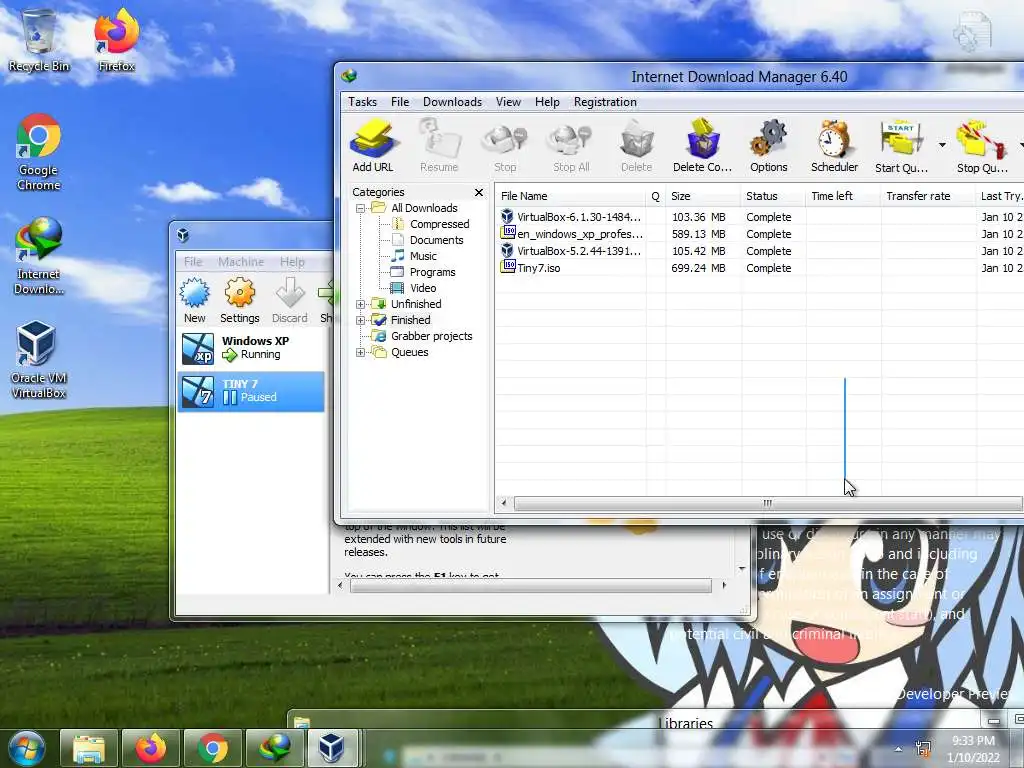Viewport: 1024px width, 768px height.
Task: Open the File menu in IDM
Action: tap(400, 102)
